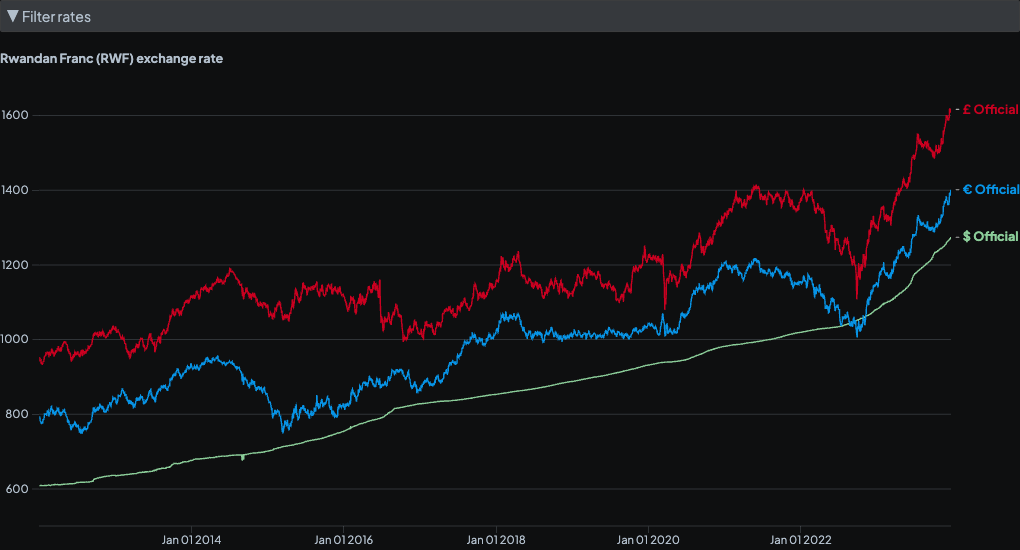
Task: Select the £ Official series label
Action: click(x=991, y=109)
